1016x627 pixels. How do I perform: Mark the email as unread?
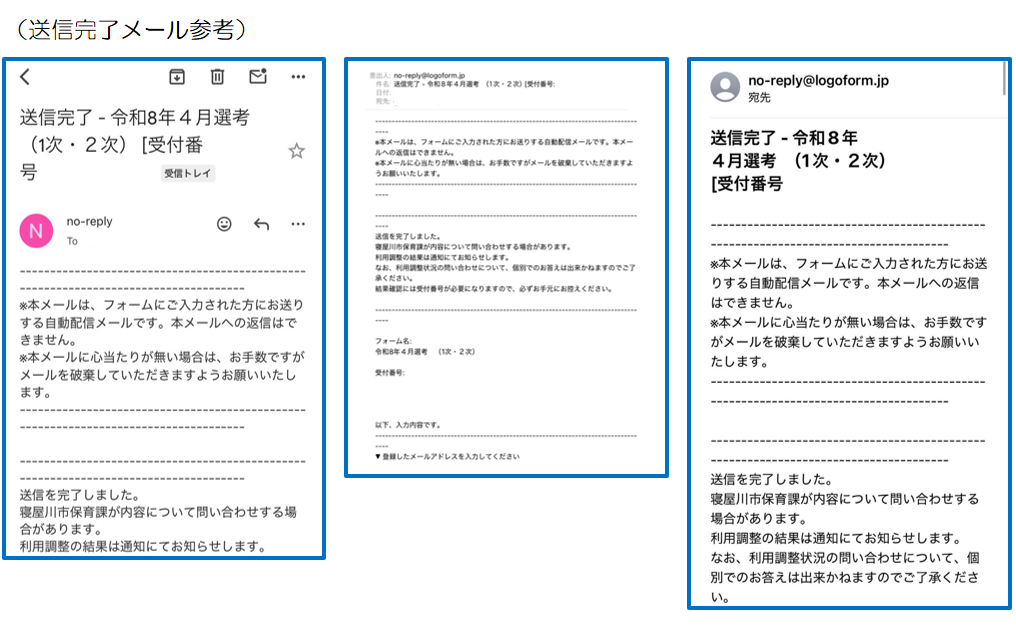[257, 77]
